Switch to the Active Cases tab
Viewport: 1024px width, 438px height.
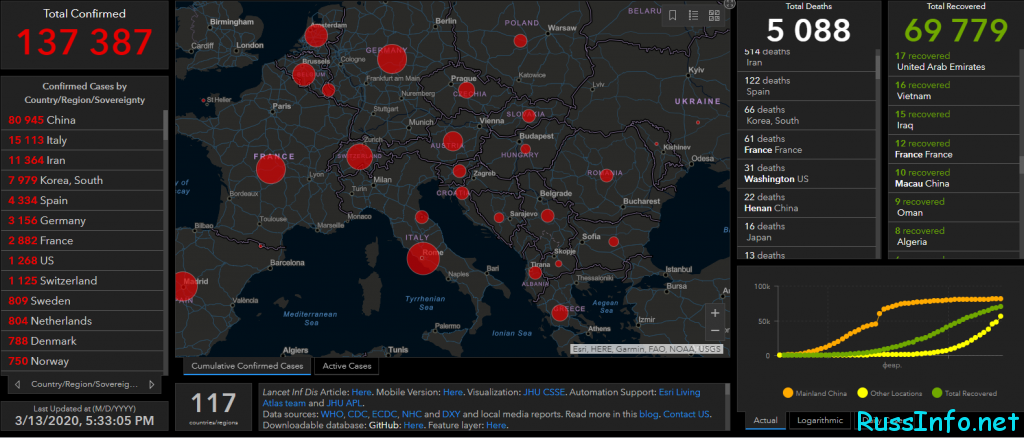pyautogui.click(x=347, y=366)
